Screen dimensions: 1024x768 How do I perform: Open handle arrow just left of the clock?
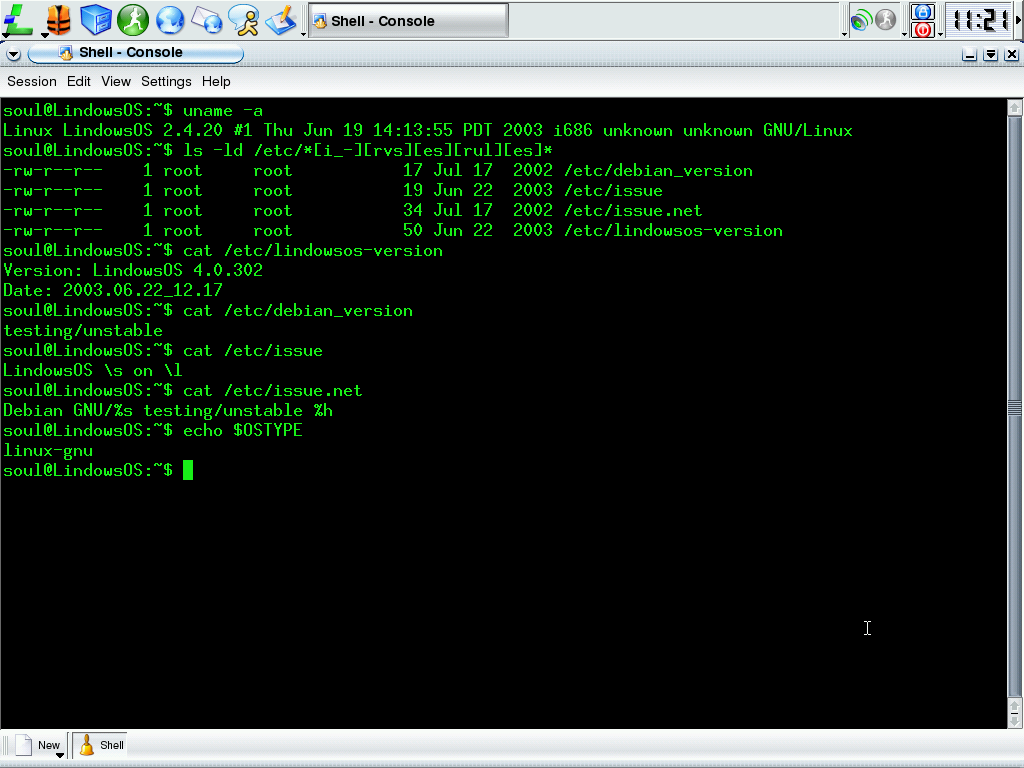click(x=940, y=34)
